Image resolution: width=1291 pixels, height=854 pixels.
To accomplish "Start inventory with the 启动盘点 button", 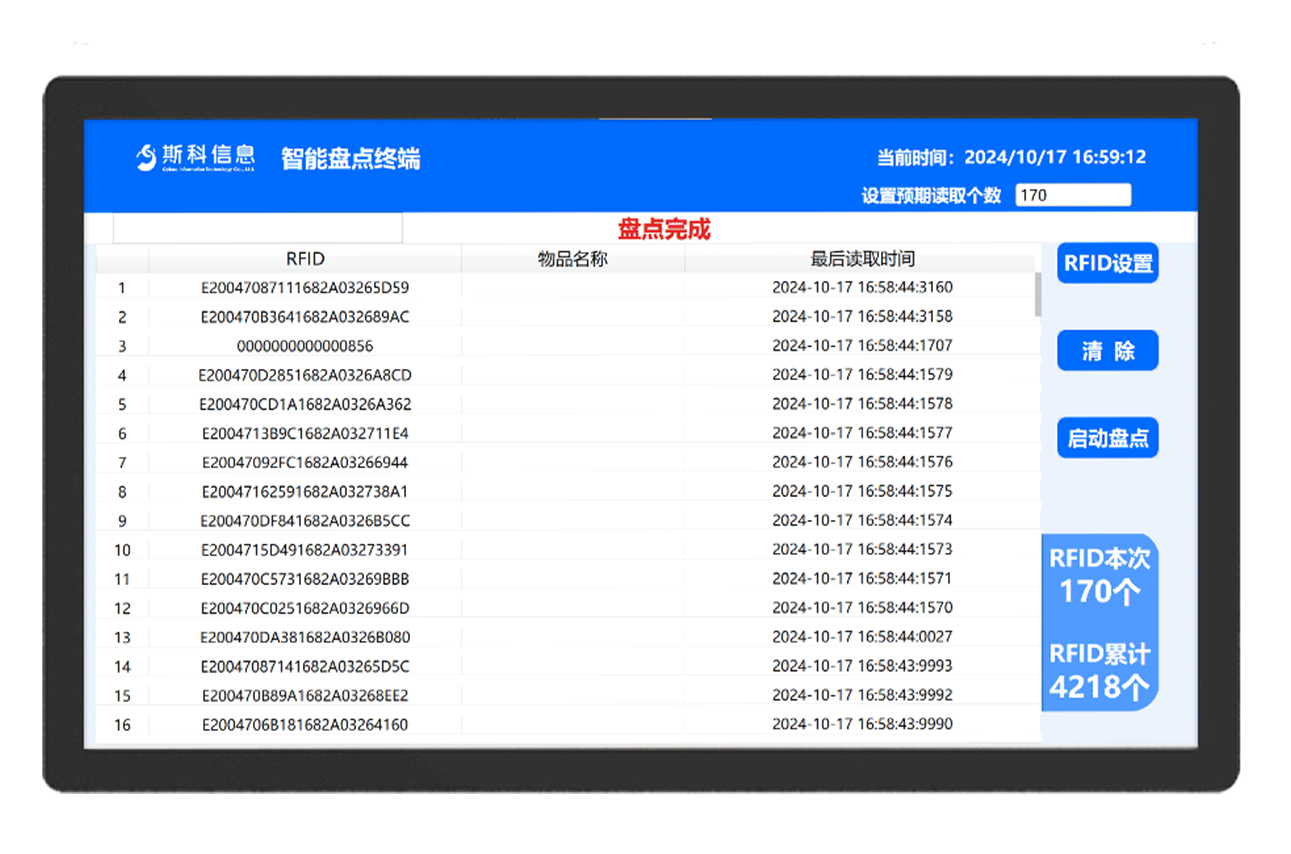I will 1107,438.
